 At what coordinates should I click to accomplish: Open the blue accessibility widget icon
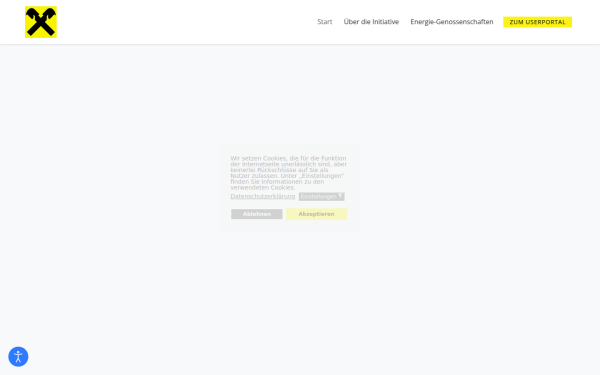click(18, 357)
